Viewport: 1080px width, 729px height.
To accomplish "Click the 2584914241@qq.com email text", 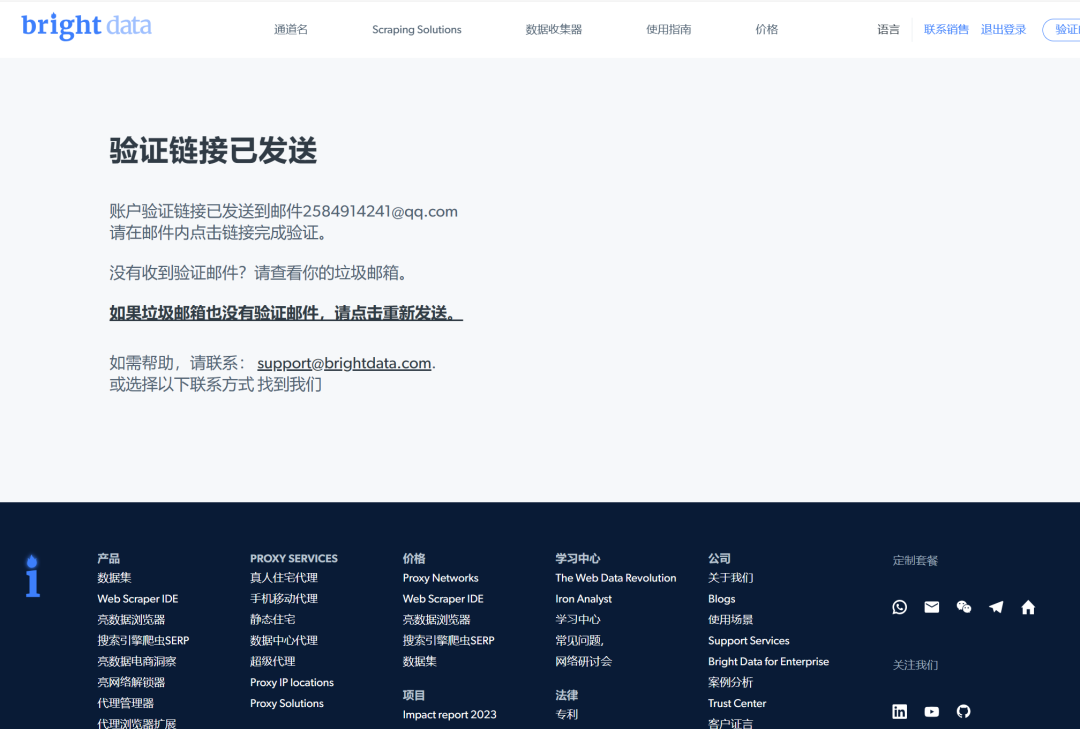I will (380, 211).
